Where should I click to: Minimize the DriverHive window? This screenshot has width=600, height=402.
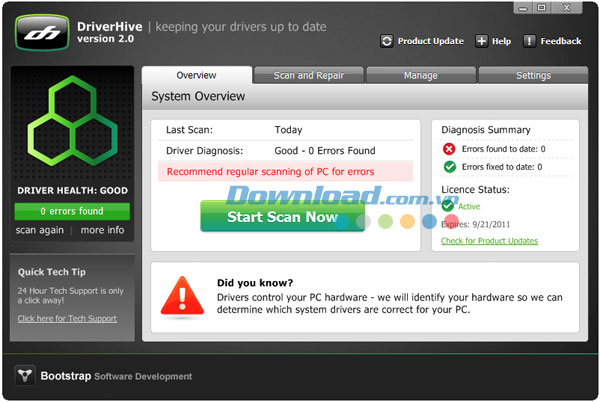(x=523, y=8)
